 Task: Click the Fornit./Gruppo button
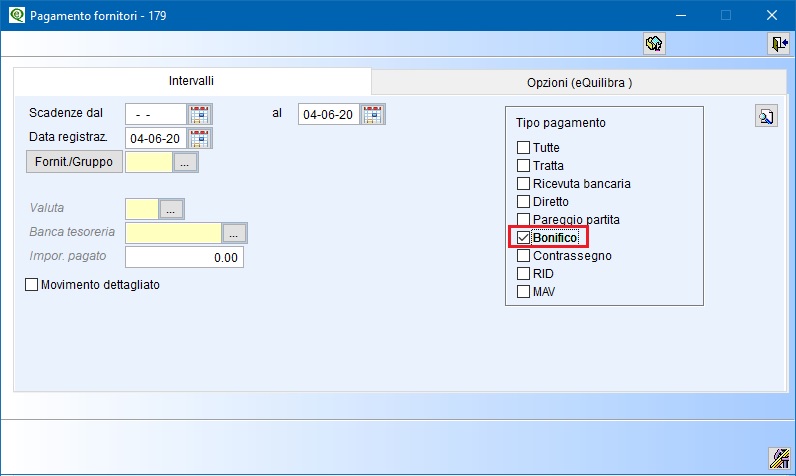click(x=74, y=162)
